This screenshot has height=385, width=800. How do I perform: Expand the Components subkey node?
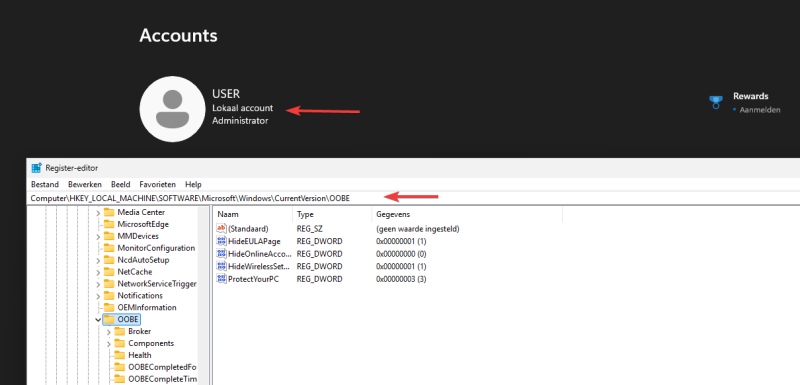click(x=109, y=344)
